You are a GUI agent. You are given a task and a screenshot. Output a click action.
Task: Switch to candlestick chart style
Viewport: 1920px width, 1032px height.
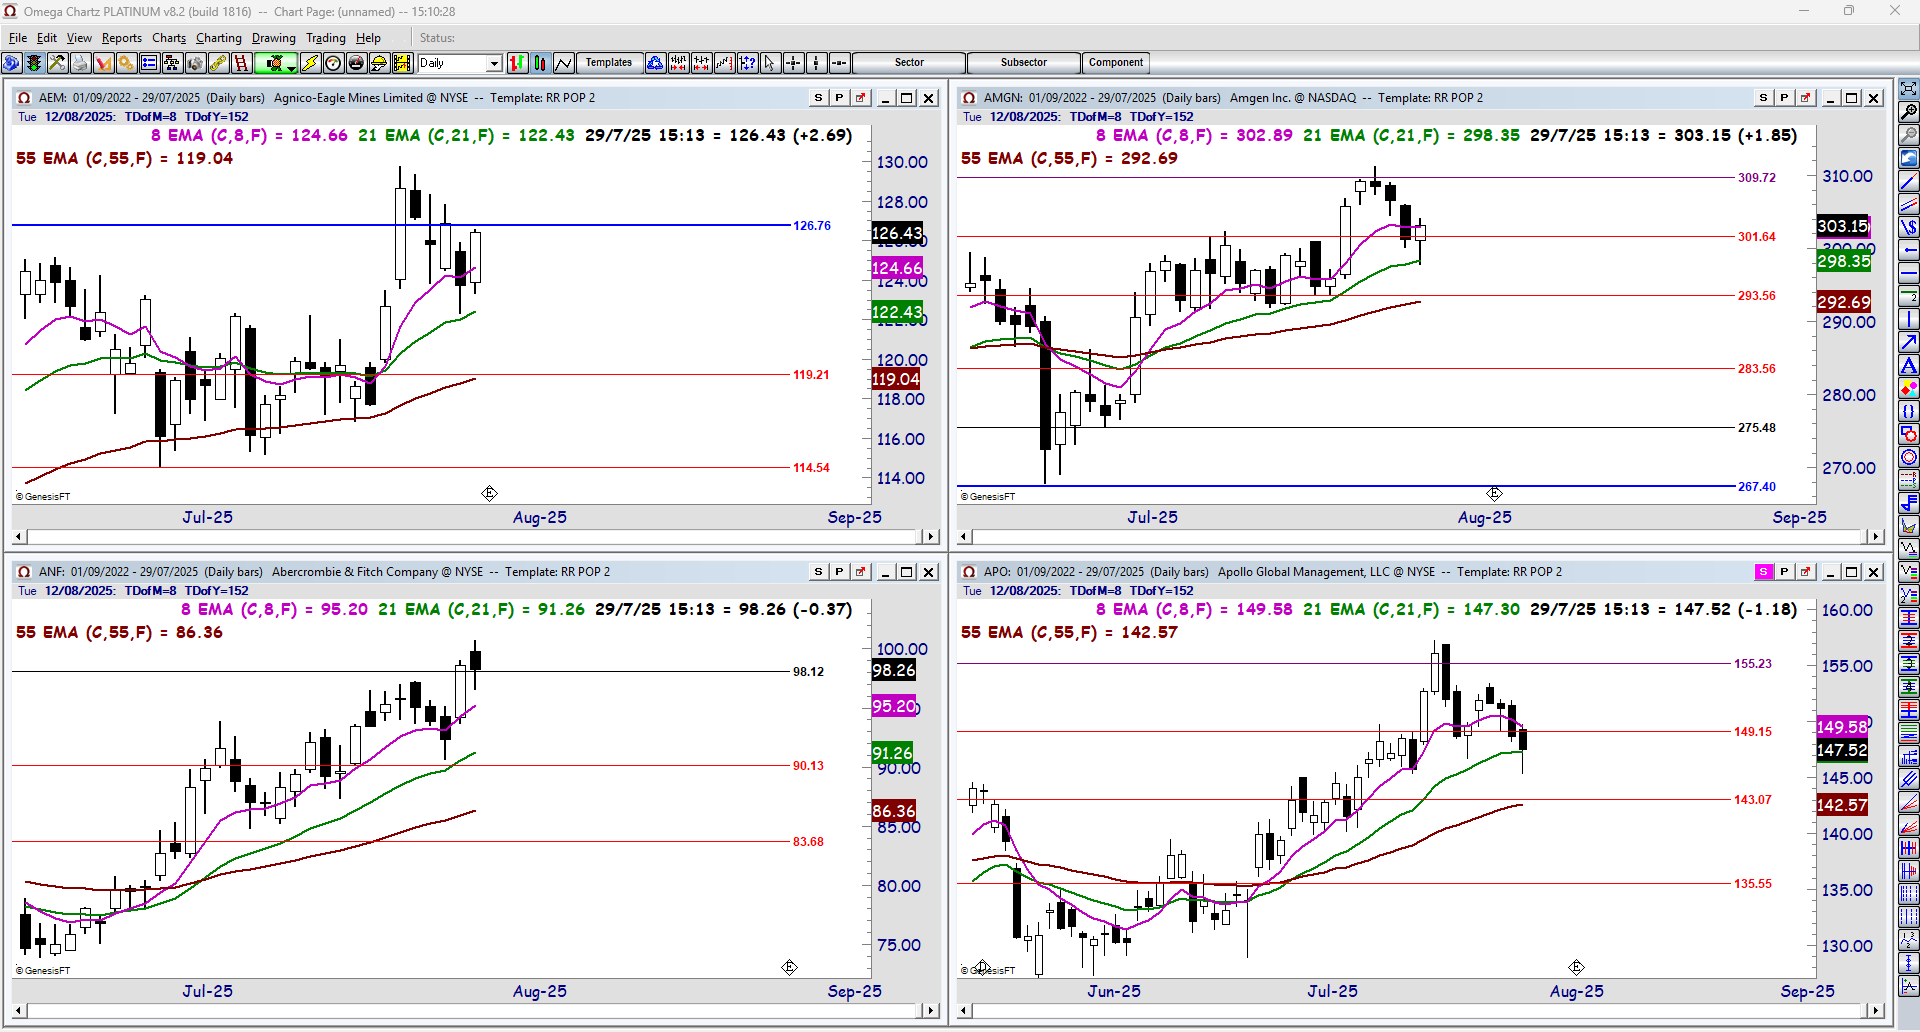tap(540, 63)
